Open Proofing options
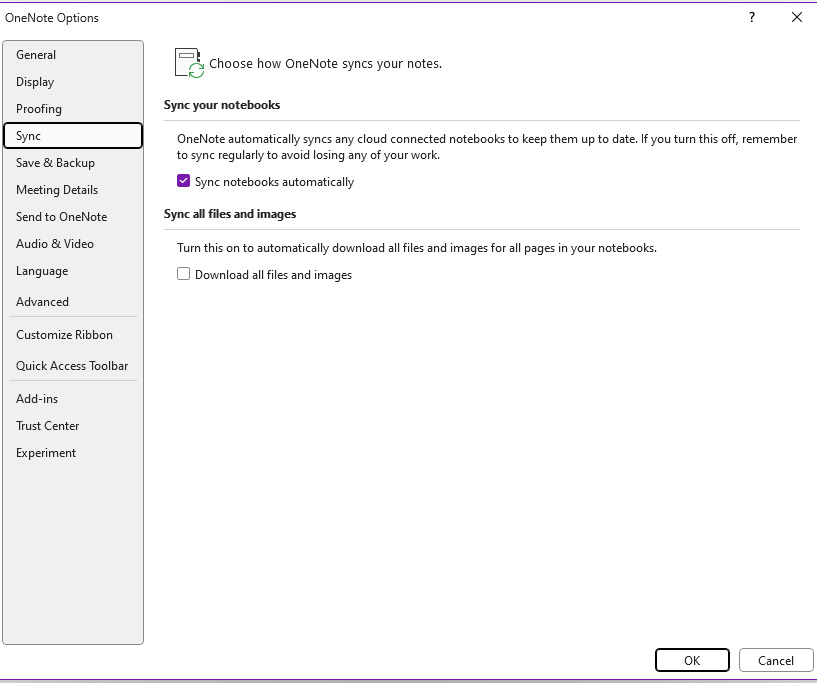The height and width of the screenshot is (683, 817). click(x=72, y=109)
